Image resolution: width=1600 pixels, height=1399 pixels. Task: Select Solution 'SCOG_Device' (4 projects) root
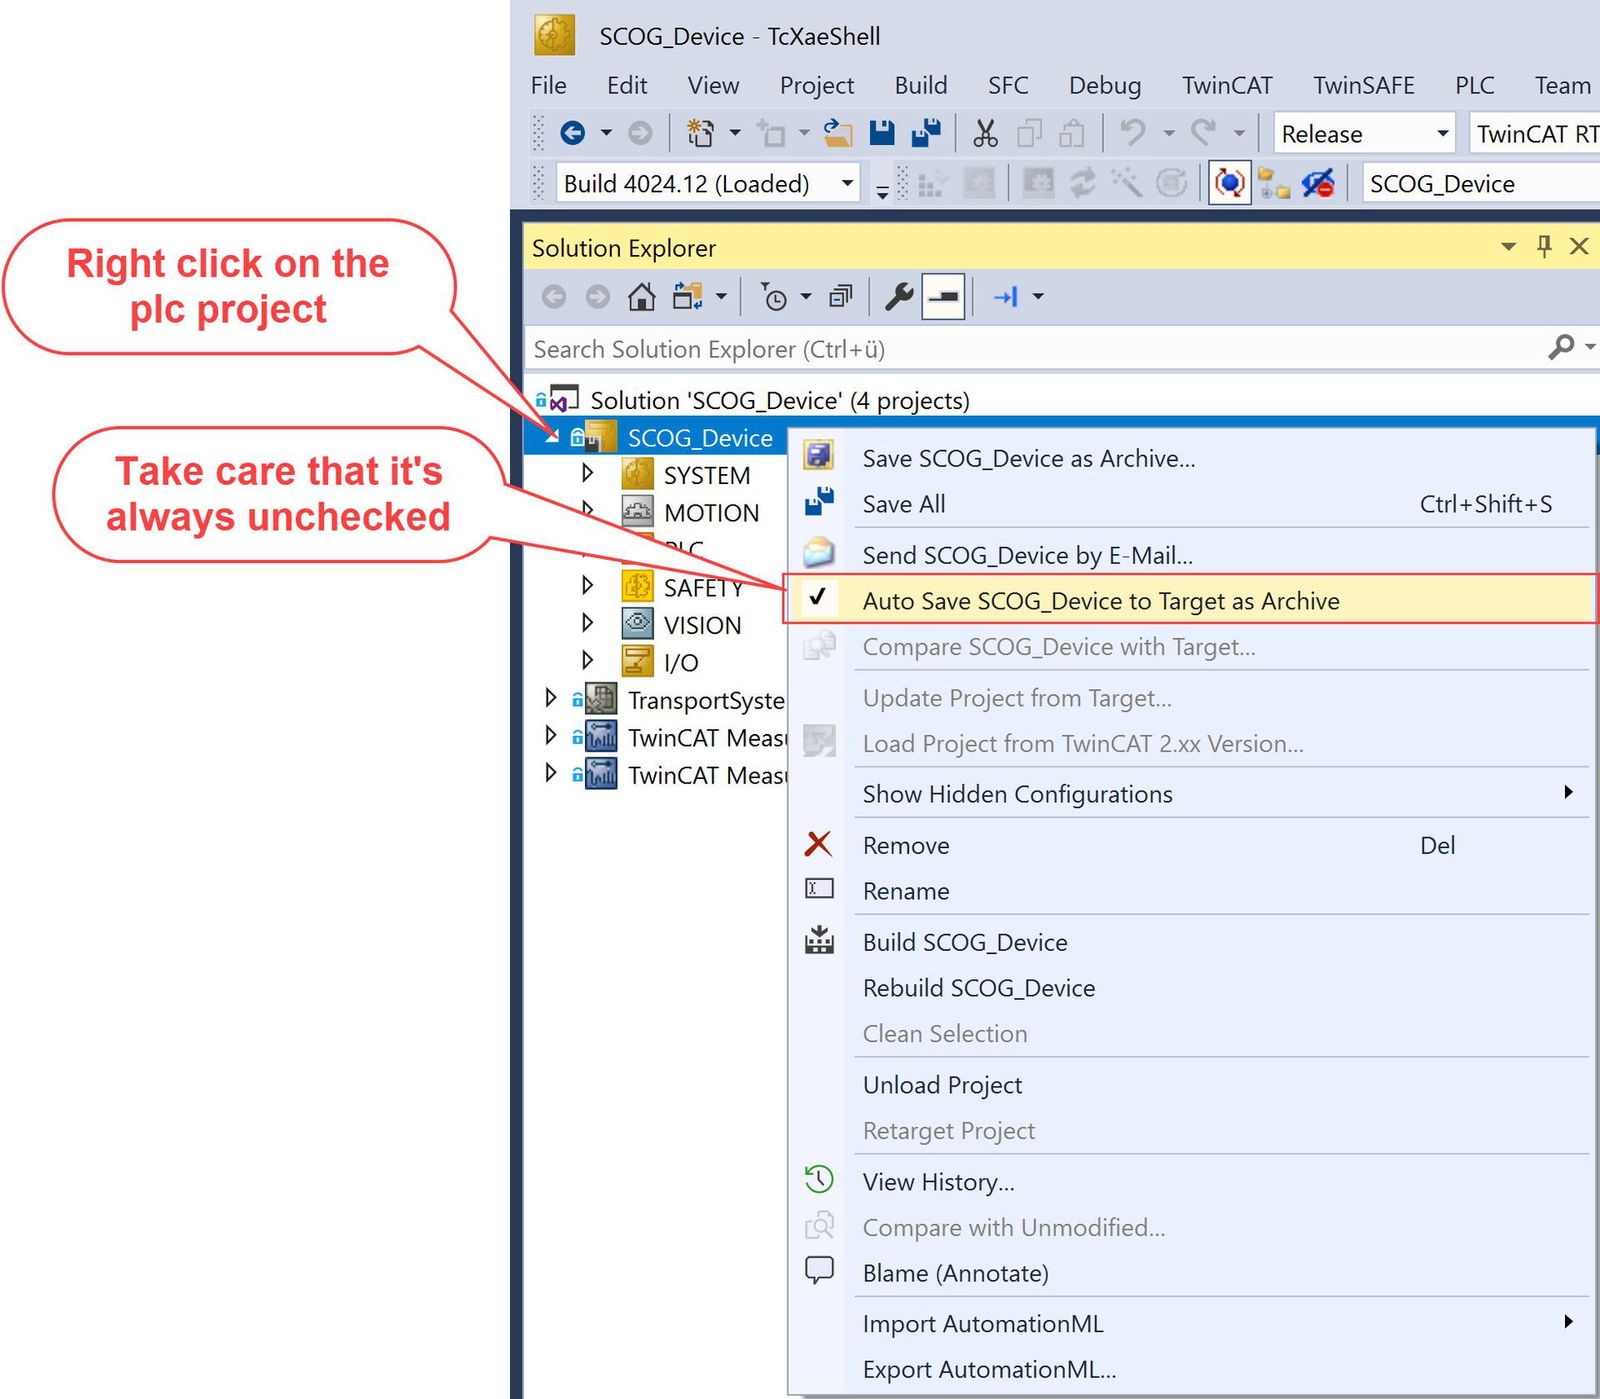click(780, 400)
